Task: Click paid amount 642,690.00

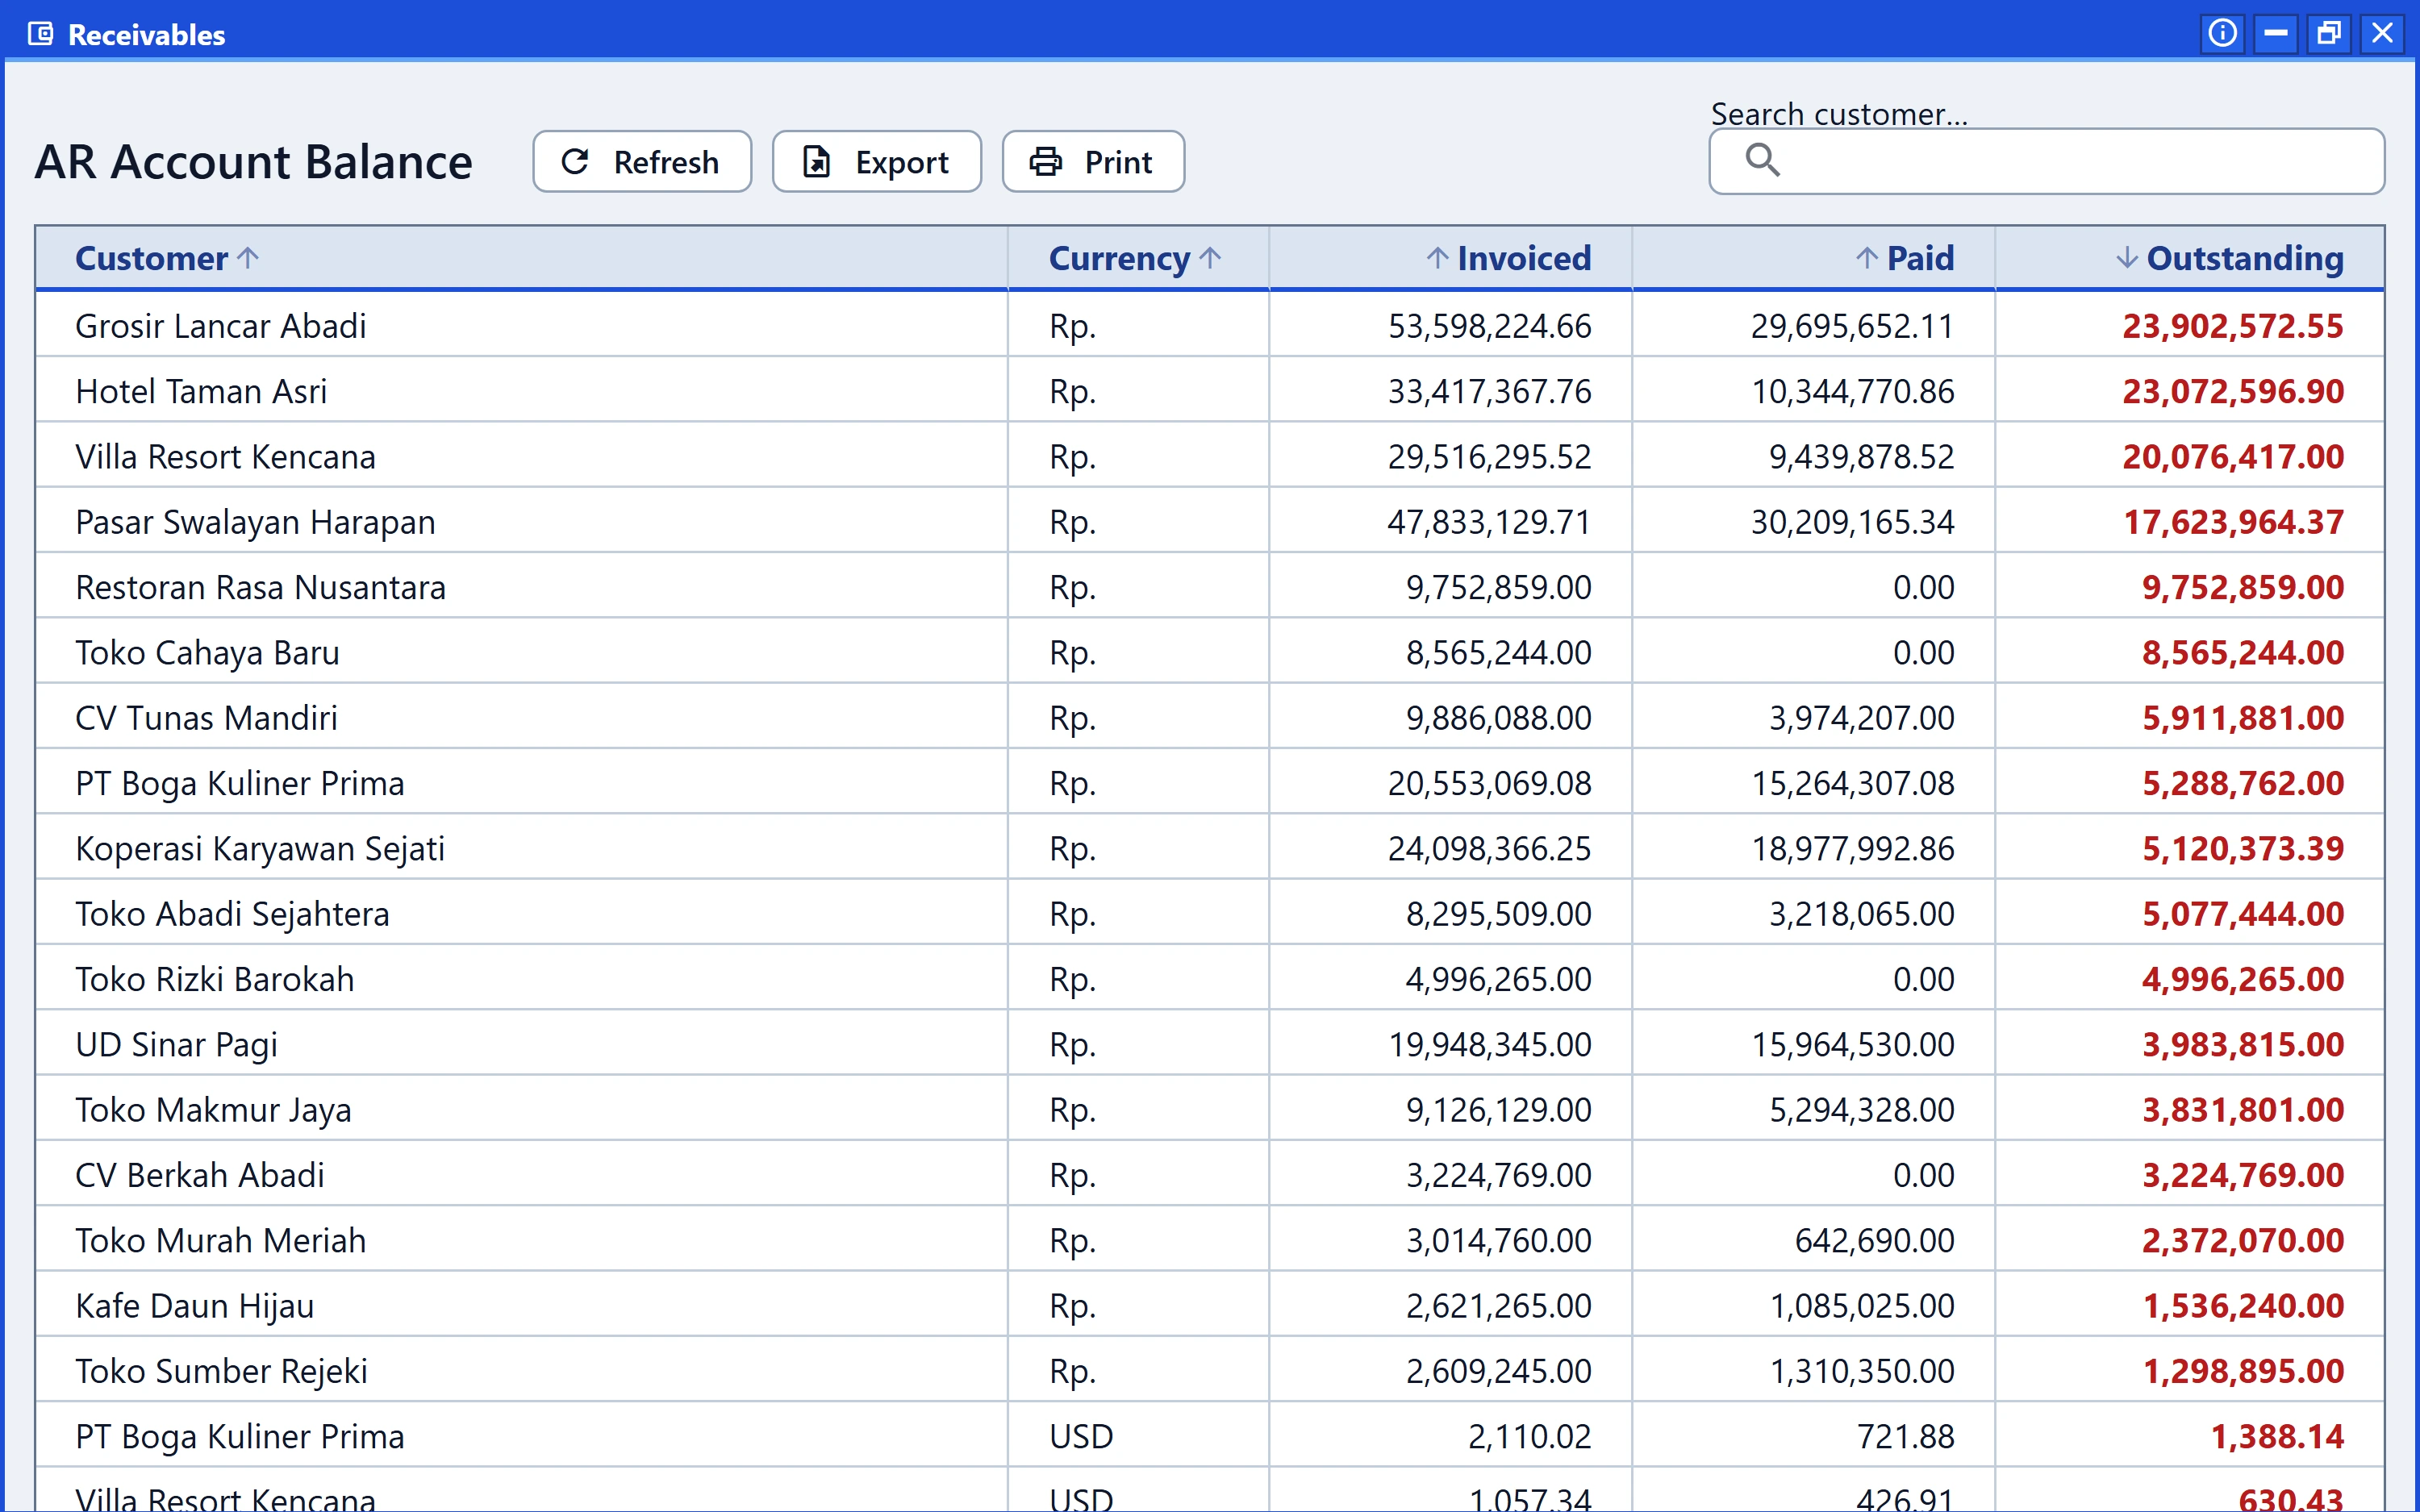Action: pyautogui.click(x=1874, y=1240)
